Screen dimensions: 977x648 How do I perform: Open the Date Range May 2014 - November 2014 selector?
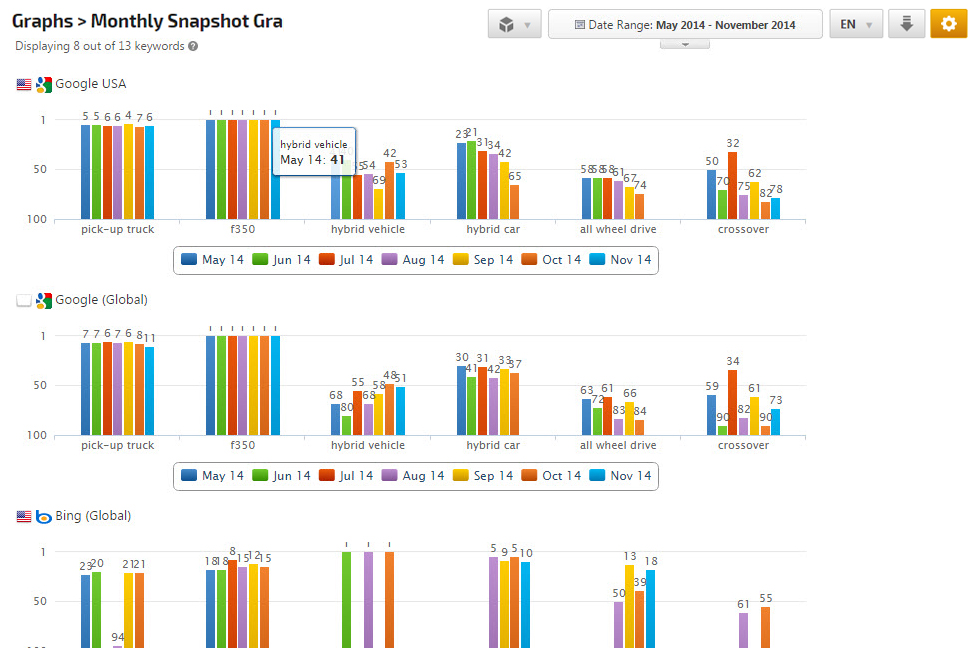pyautogui.click(x=686, y=24)
